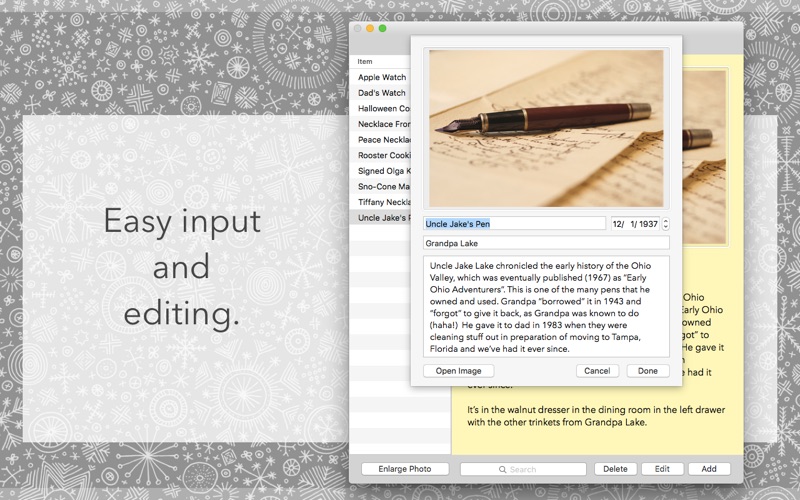Image resolution: width=800 pixels, height=500 pixels.
Task: Click the Done button in the edit dialog
Action: [647, 371]
